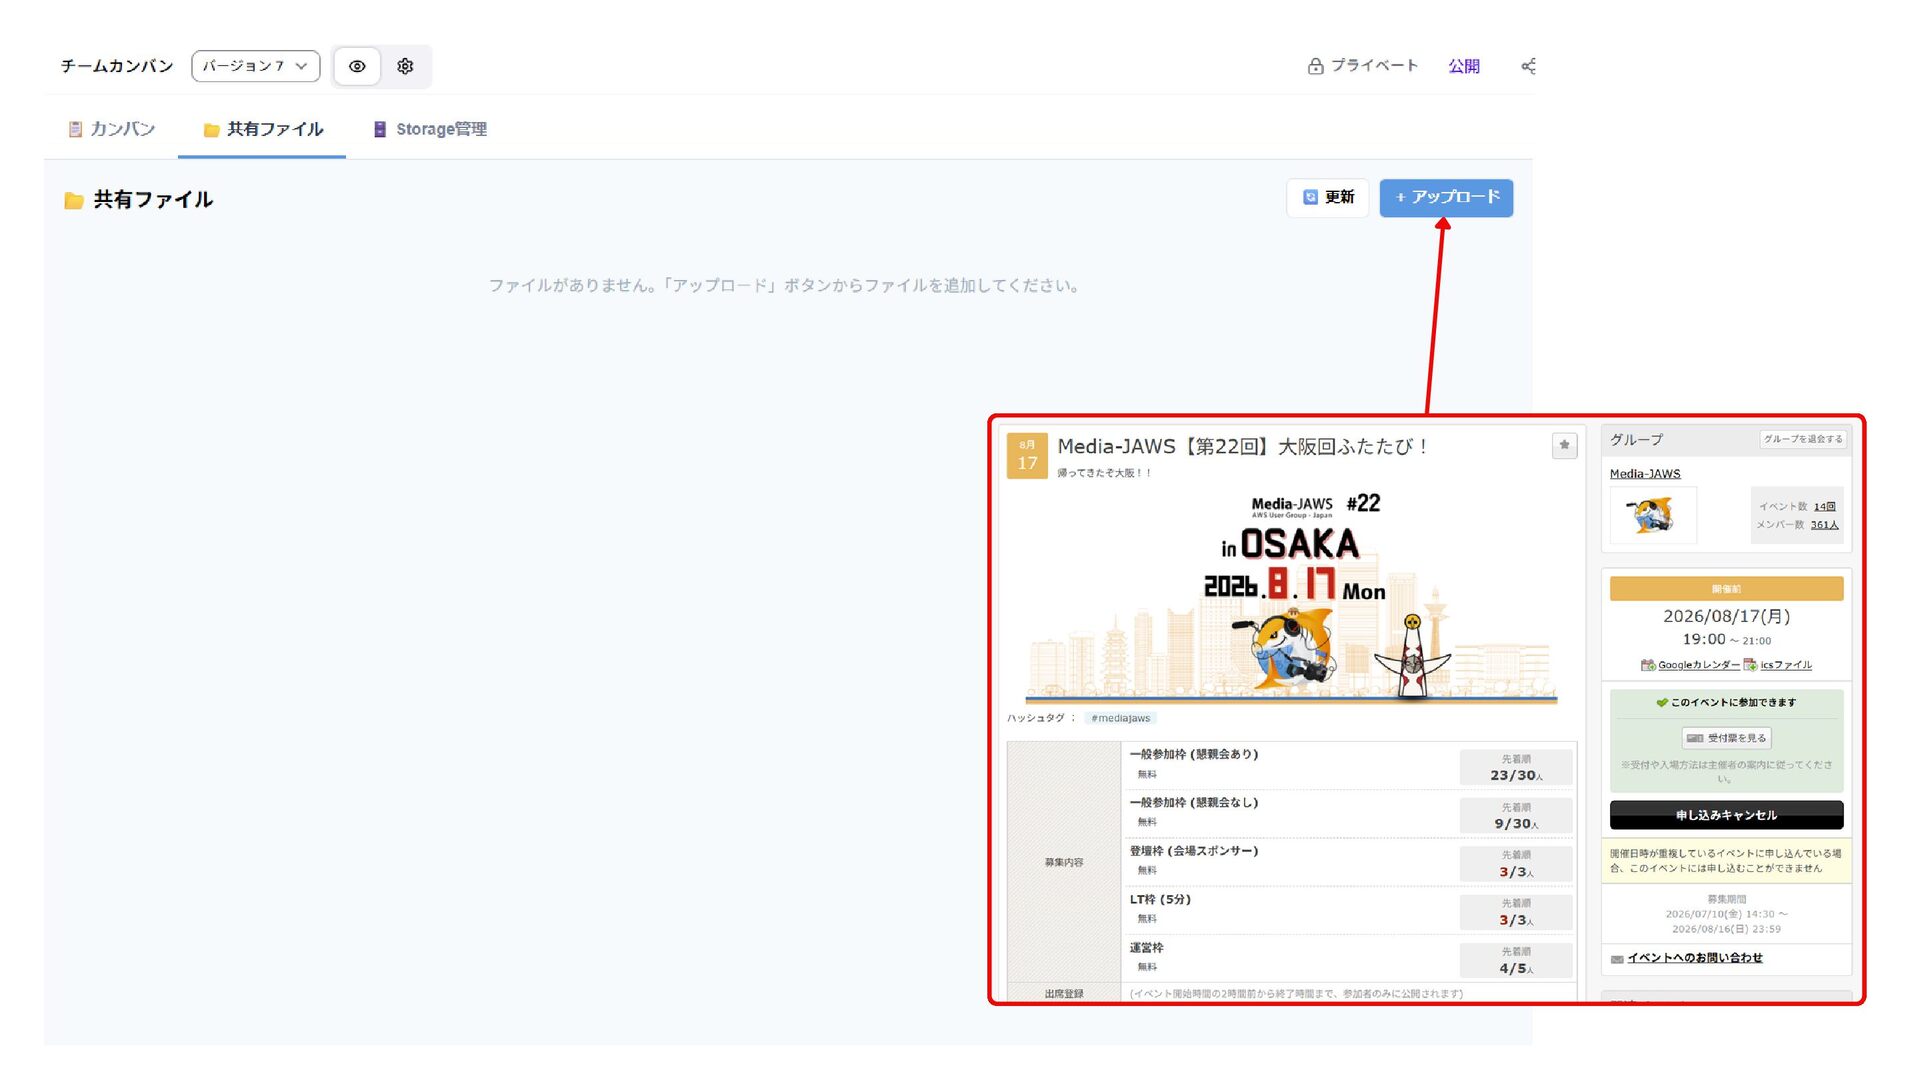Click the Media-JAWS group logo thumbnail
1920x1080 pixels.
pyautogui.click(x=1653, y=515)
